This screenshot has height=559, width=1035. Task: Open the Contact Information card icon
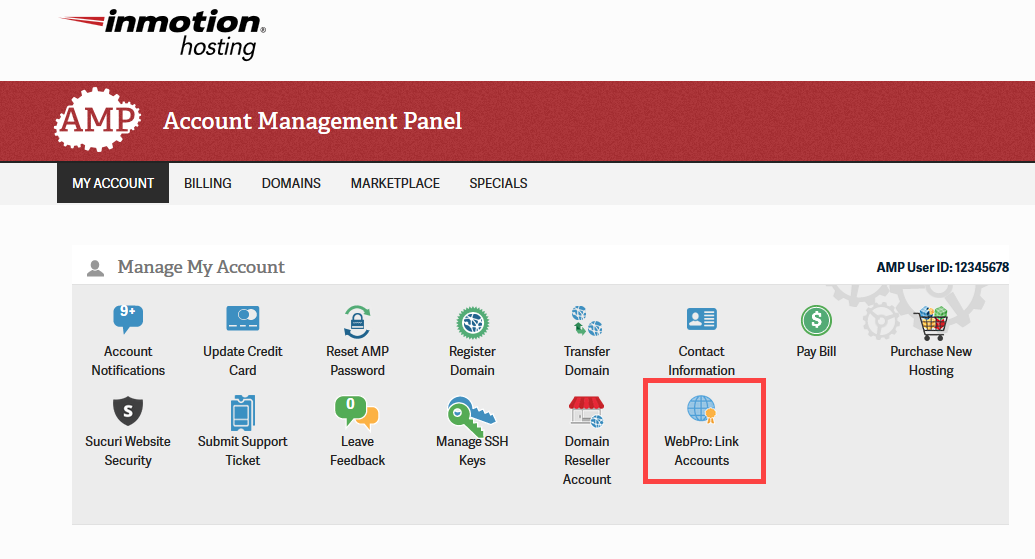[x=702, y=319]
